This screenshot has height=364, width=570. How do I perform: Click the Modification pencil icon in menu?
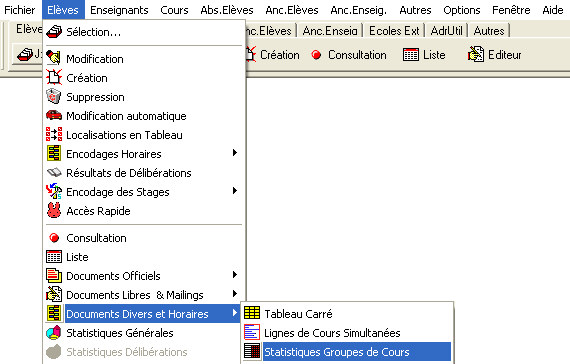tap(54, 59)
